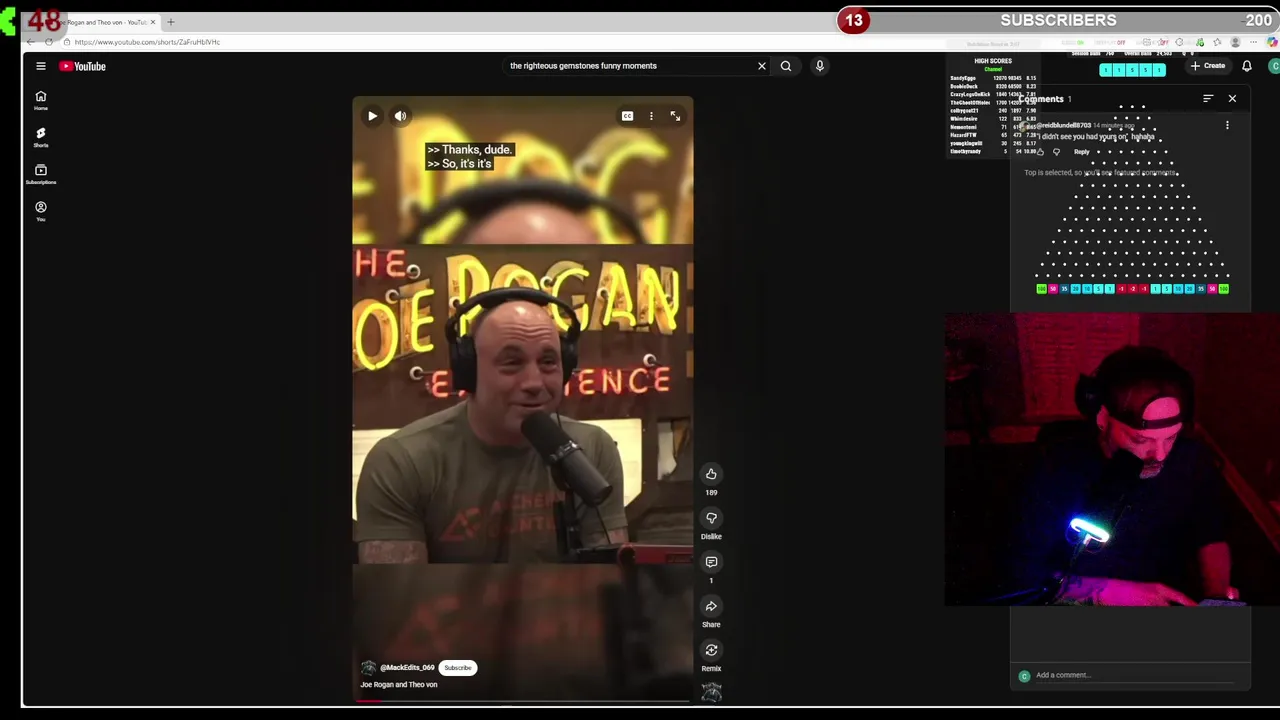Mute the Short's volume
The height and width of the screenshot is (720, 1280).
click(x=400, y=116)
